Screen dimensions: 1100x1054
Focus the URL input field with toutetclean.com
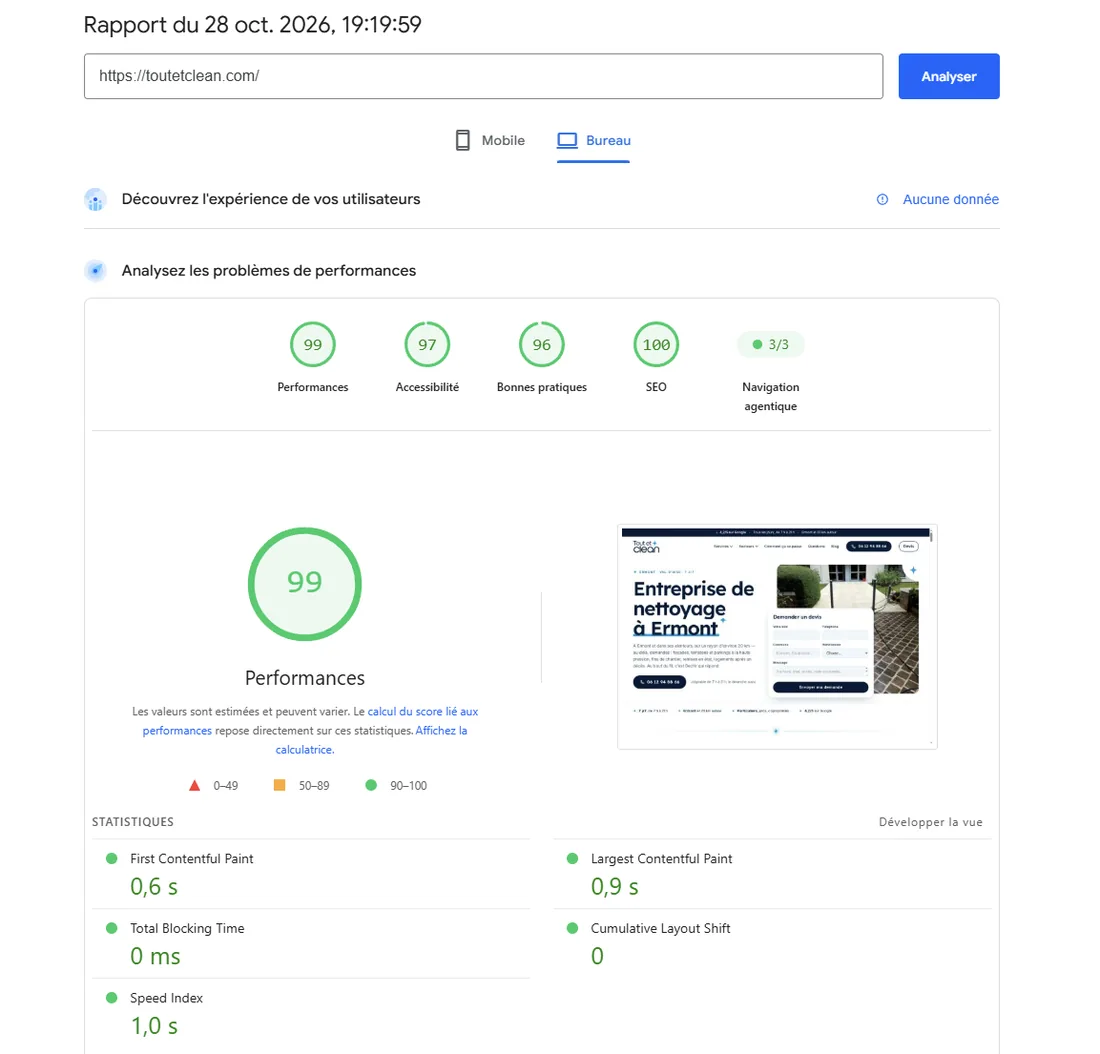[483, 76]
